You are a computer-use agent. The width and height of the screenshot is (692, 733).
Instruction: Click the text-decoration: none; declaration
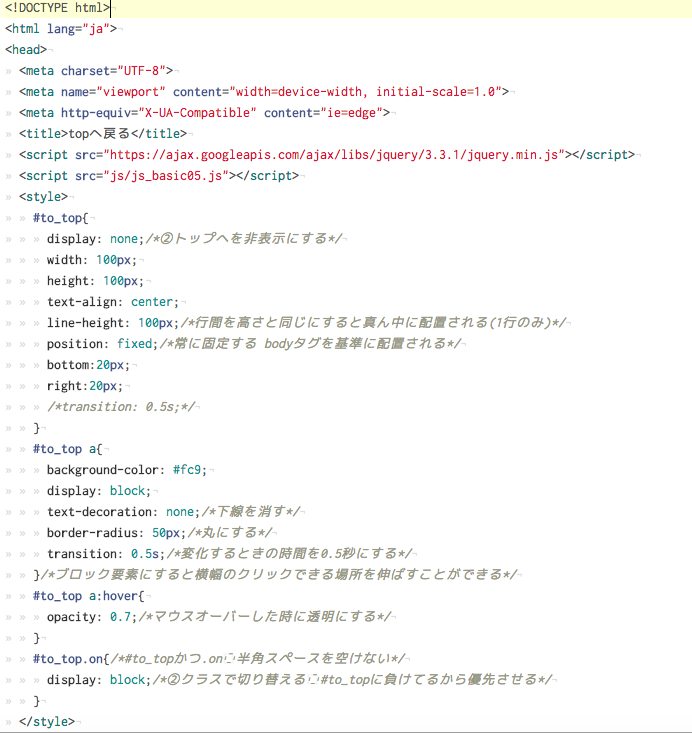pos(123,512)
